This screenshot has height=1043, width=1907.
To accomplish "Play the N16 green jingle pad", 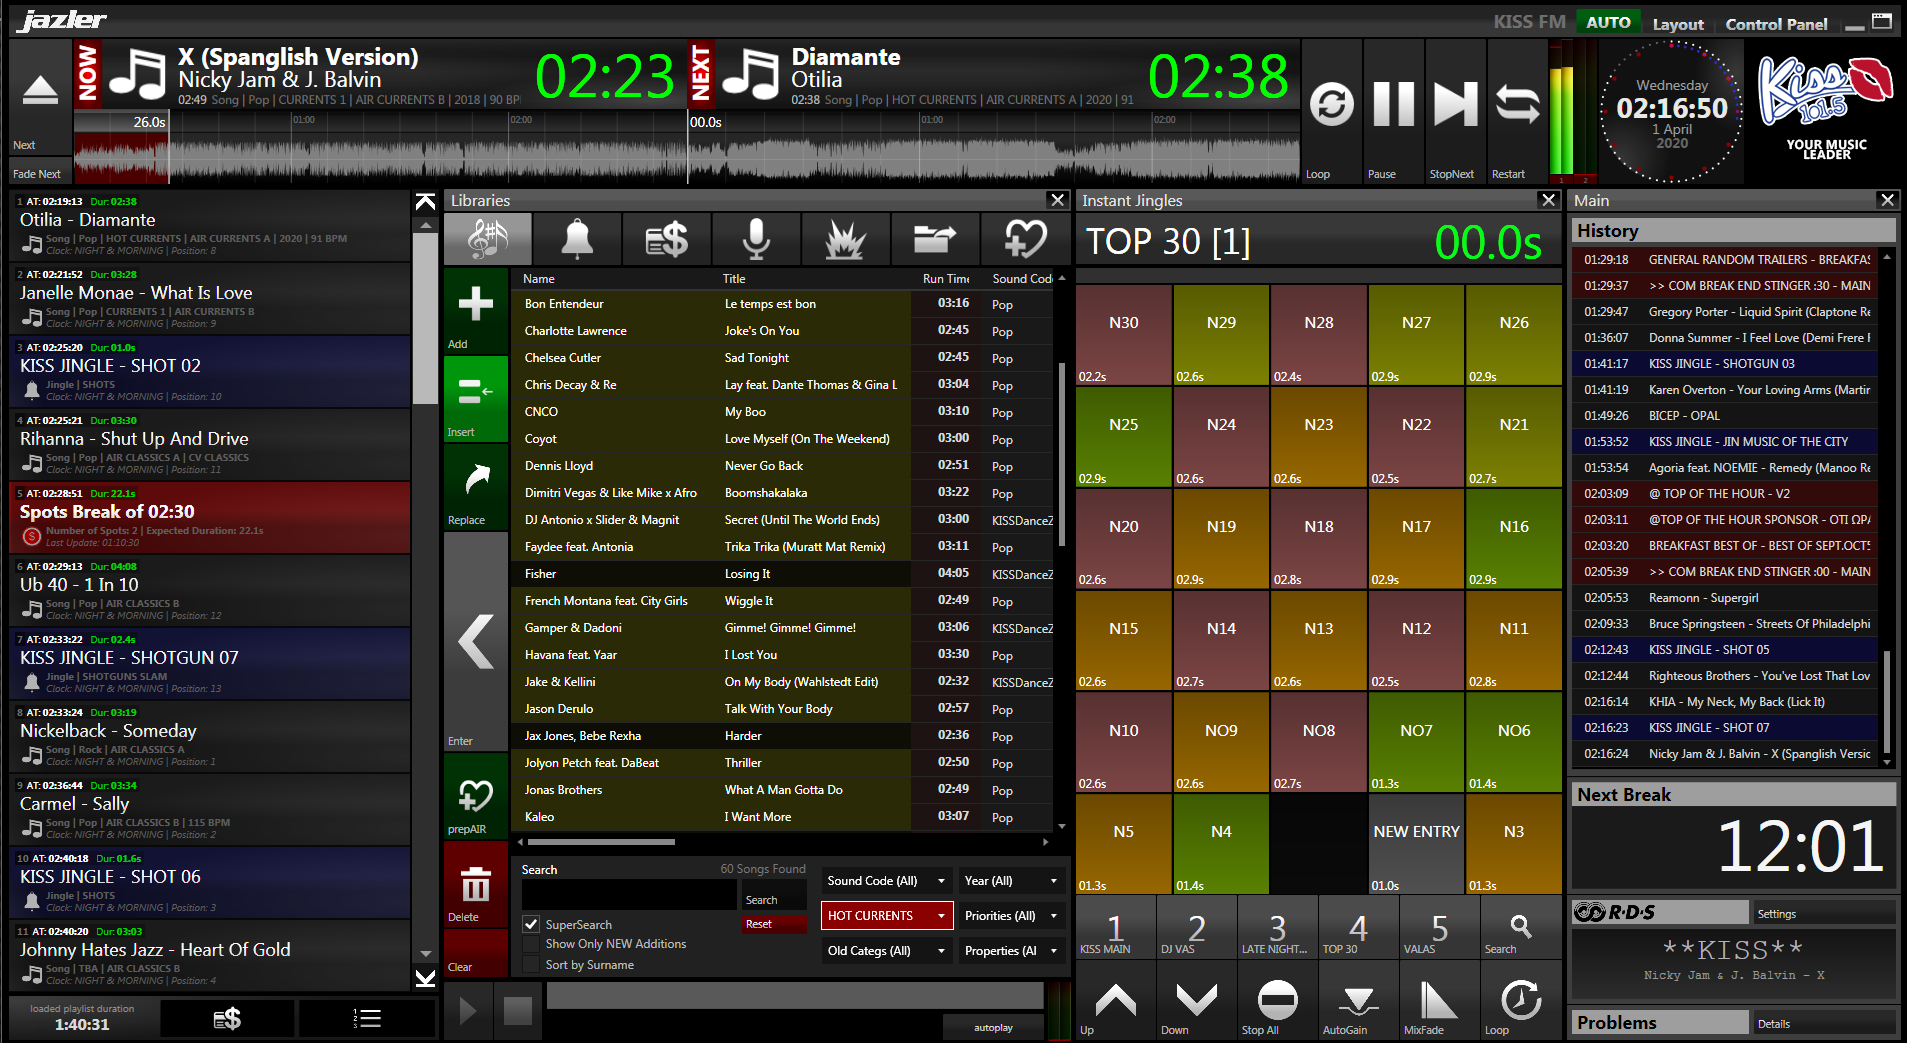I will tap(1513, 539).
